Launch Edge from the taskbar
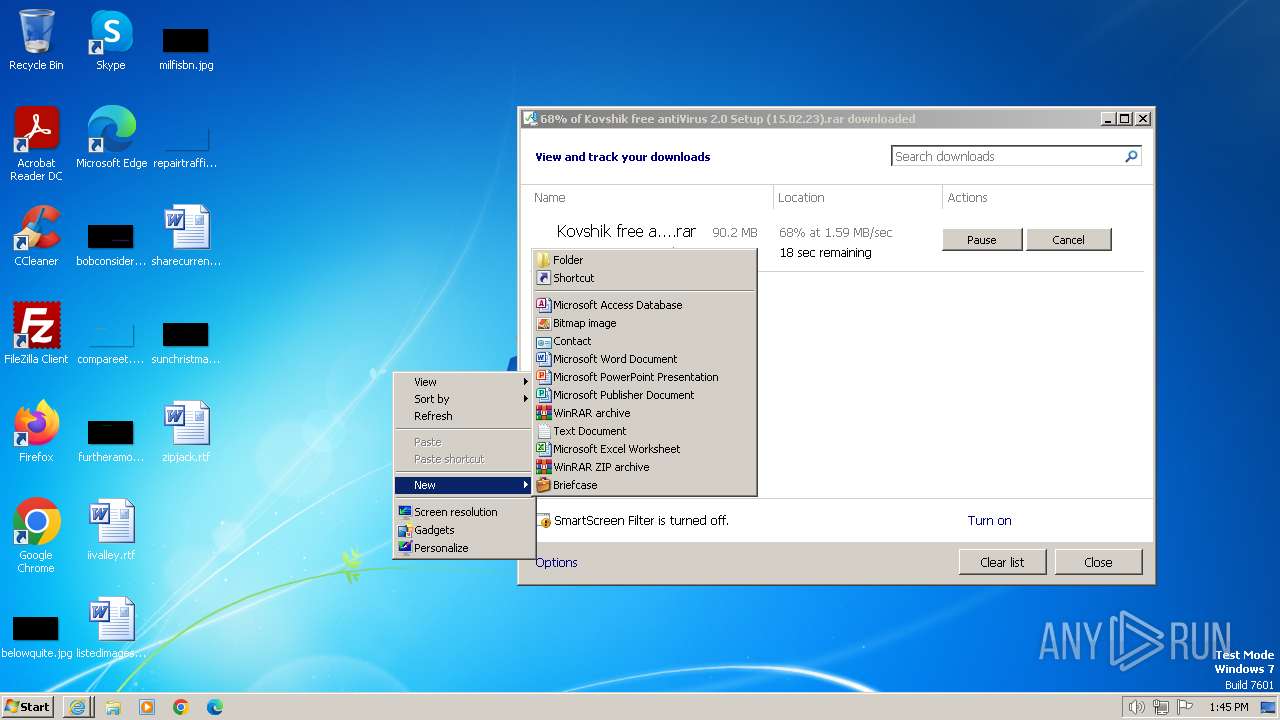 click(x=215, y=707)
